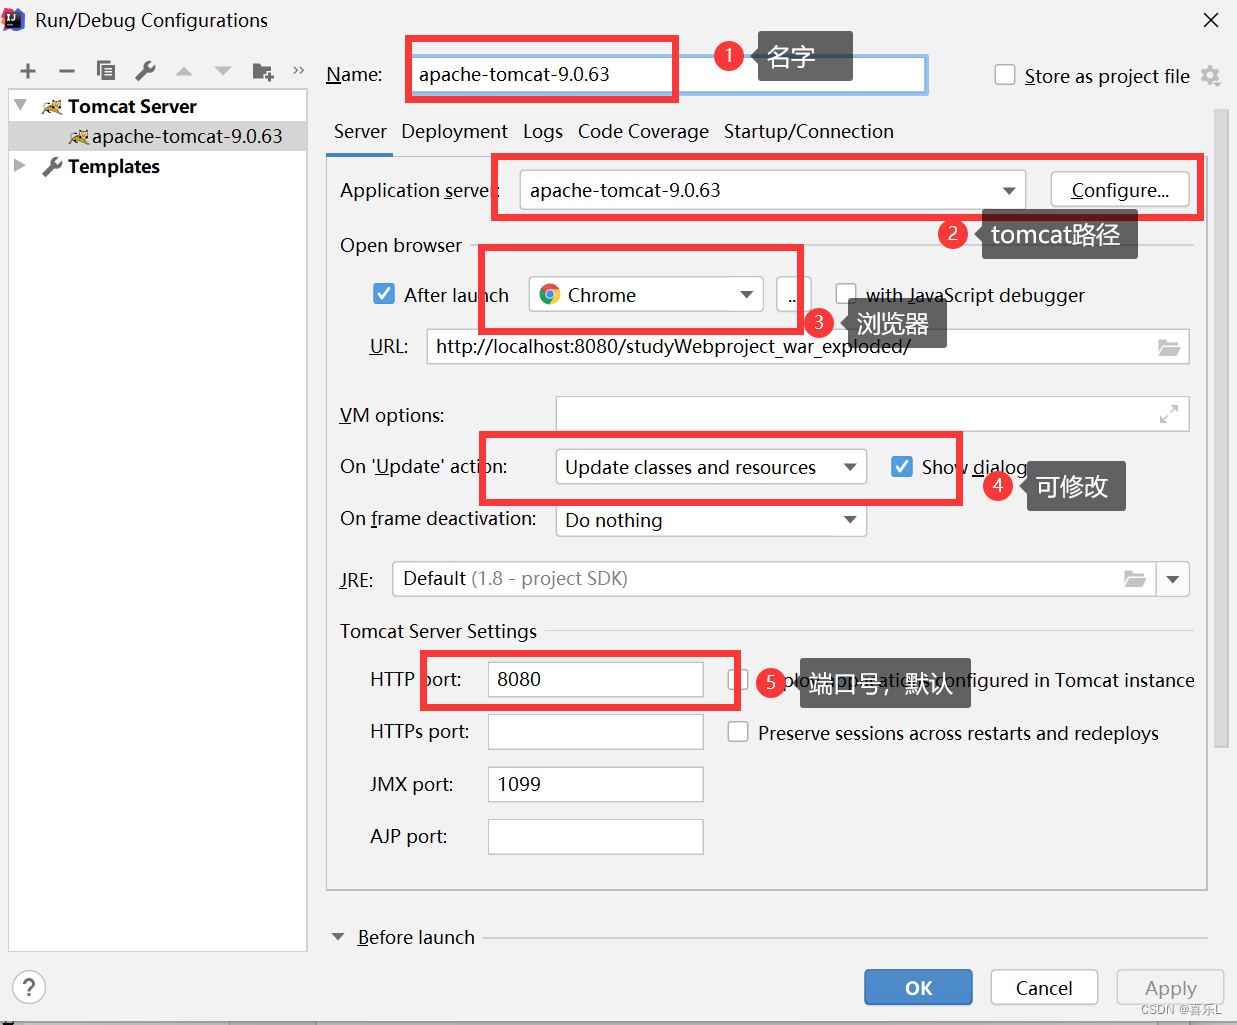Click the Apply button
Viewport: 1237px width, 1025px height.
1170,987
